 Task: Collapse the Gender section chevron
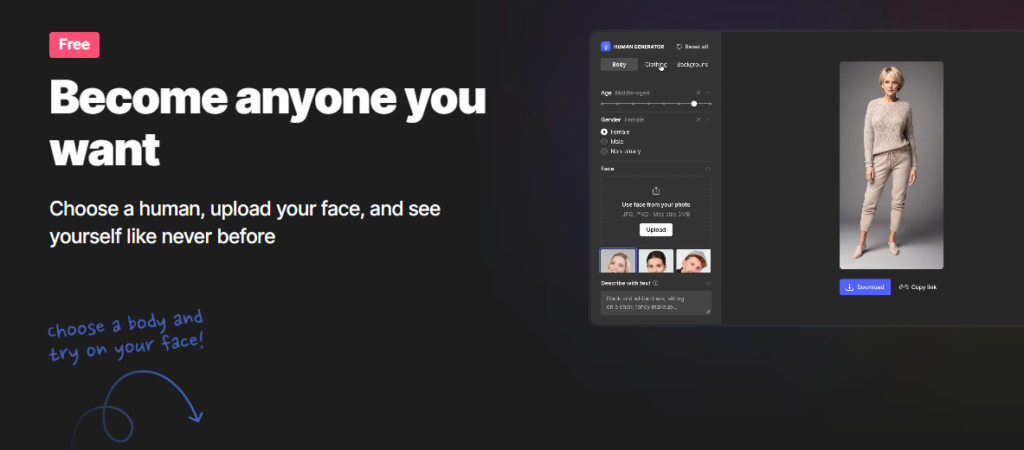[x=708, y=120]
